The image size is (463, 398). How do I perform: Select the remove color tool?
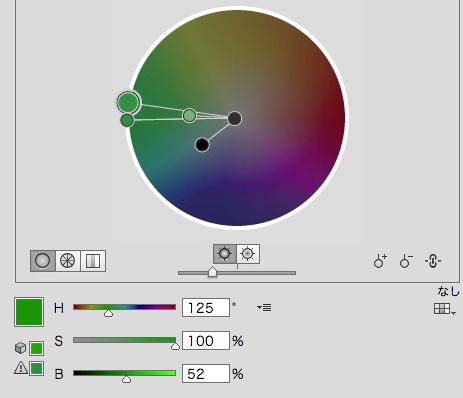pyautogui.click(x=406, y=261)
